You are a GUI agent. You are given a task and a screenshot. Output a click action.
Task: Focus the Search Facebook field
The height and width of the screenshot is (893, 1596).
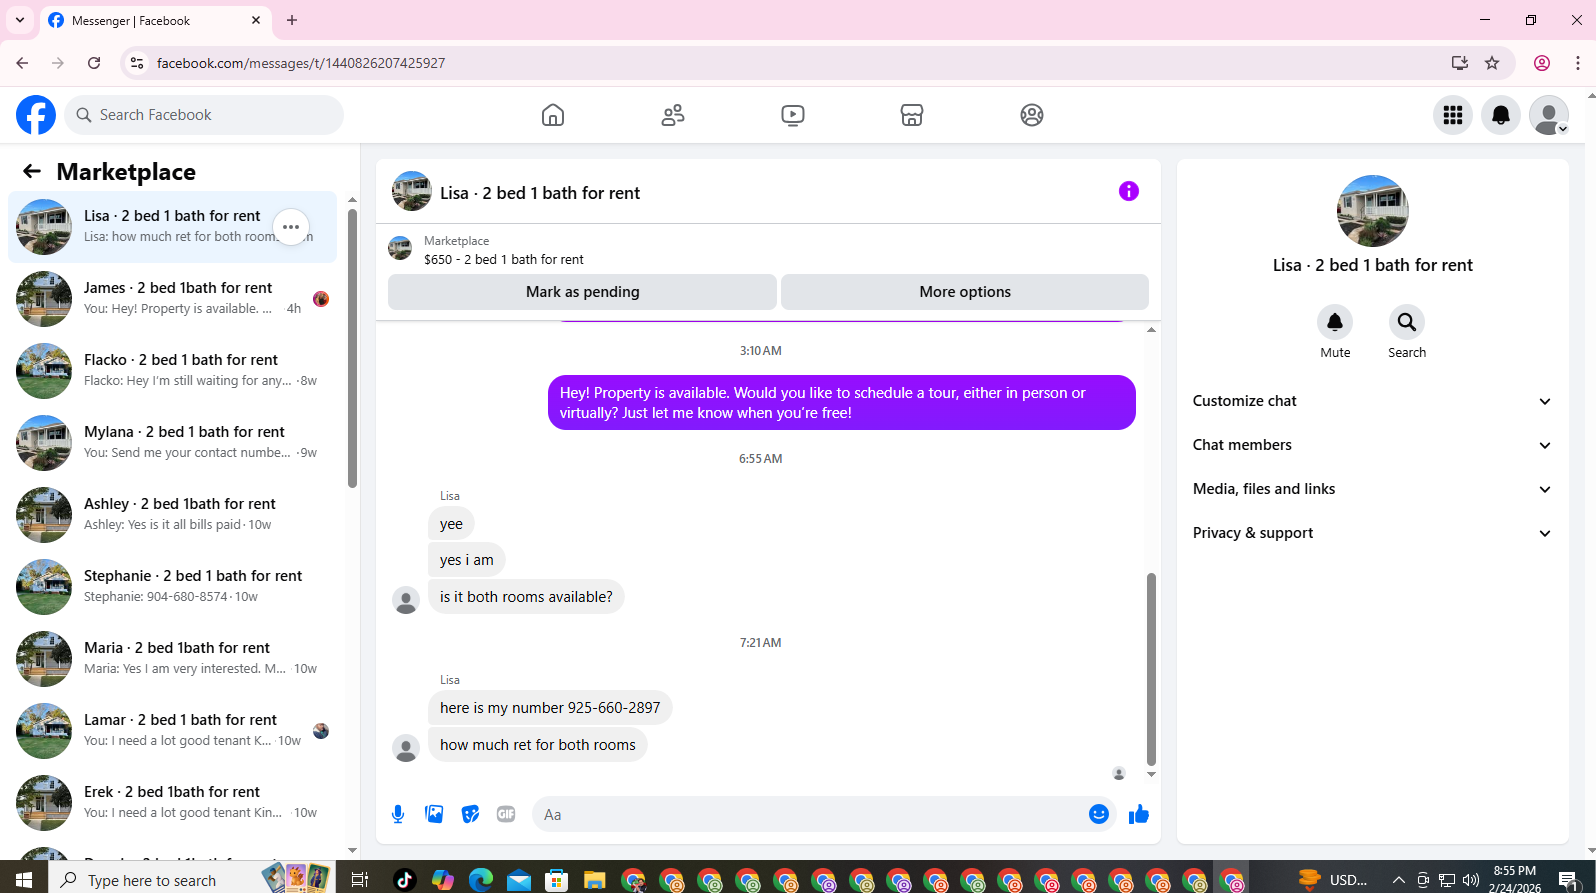coord(204,115)
